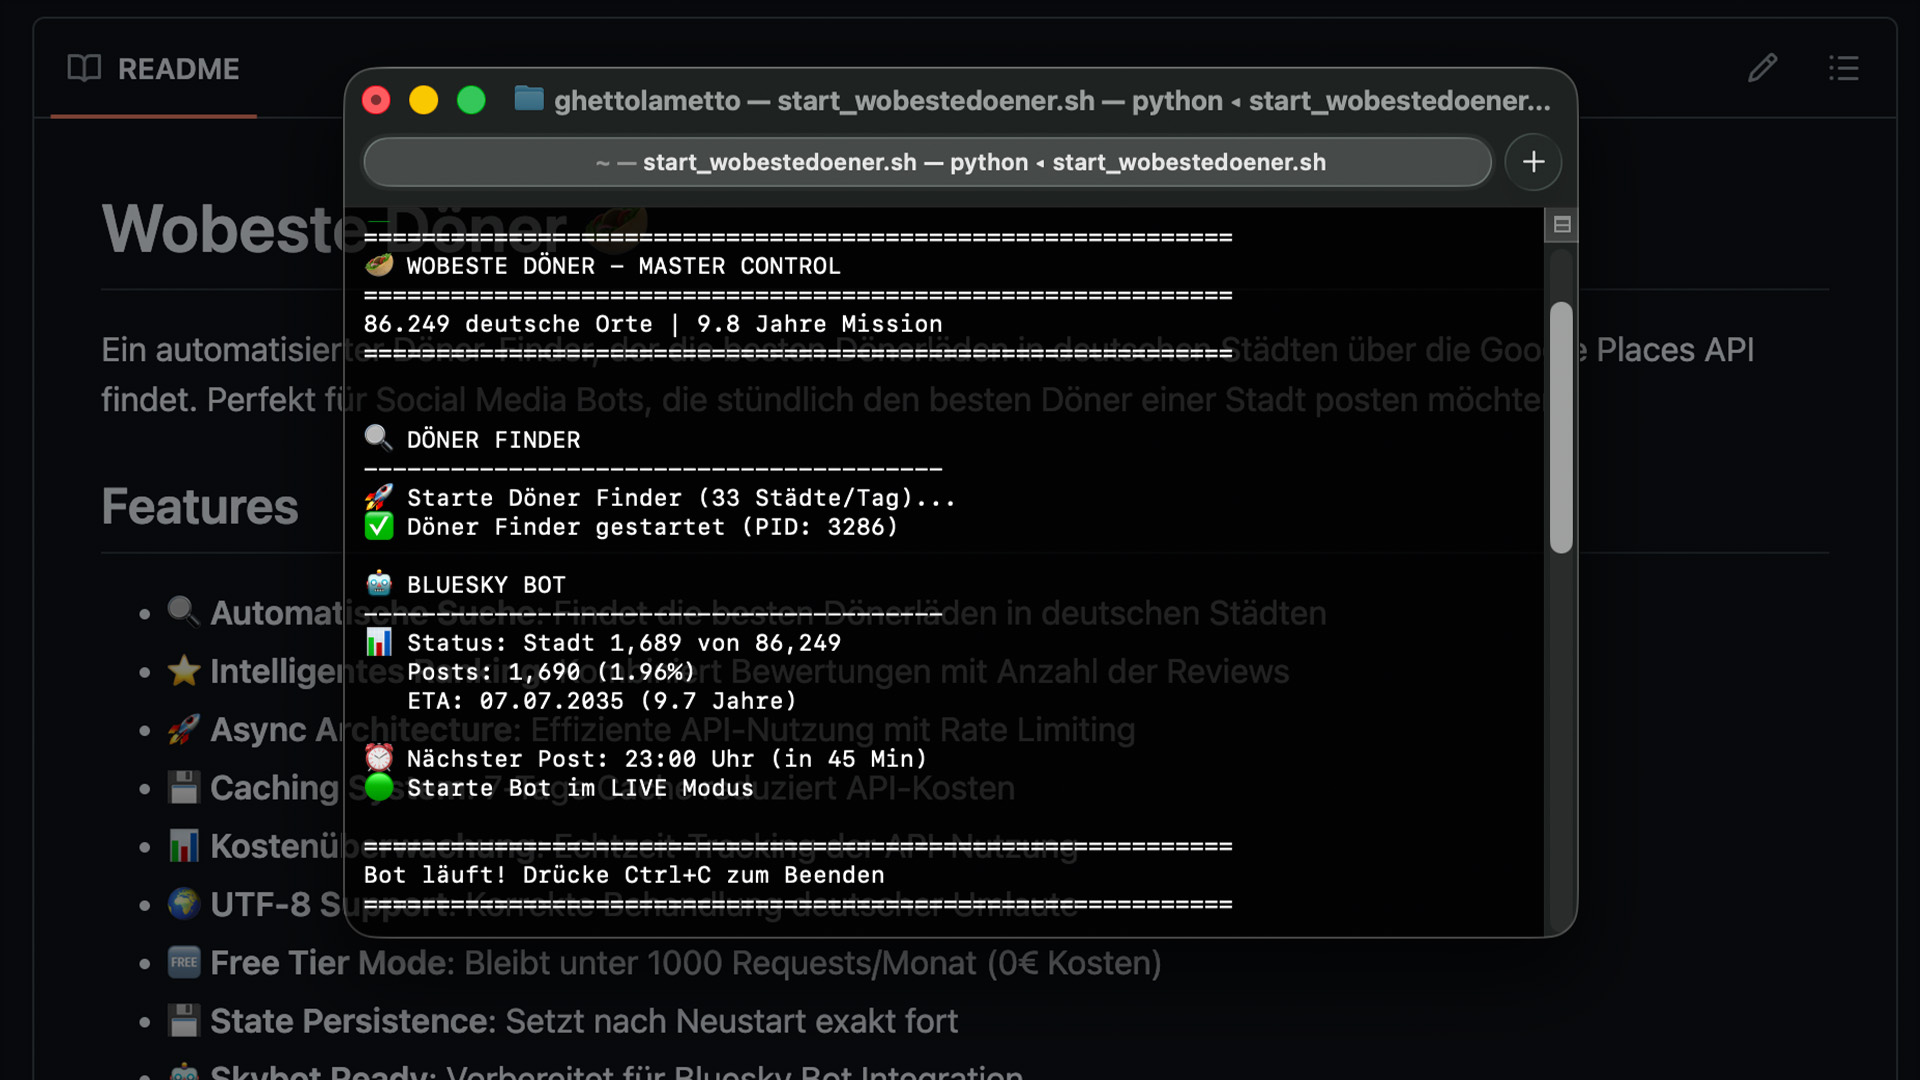Click the bar chart icon beside Status line
The image size is (1920, 1080).
[379, 641]
